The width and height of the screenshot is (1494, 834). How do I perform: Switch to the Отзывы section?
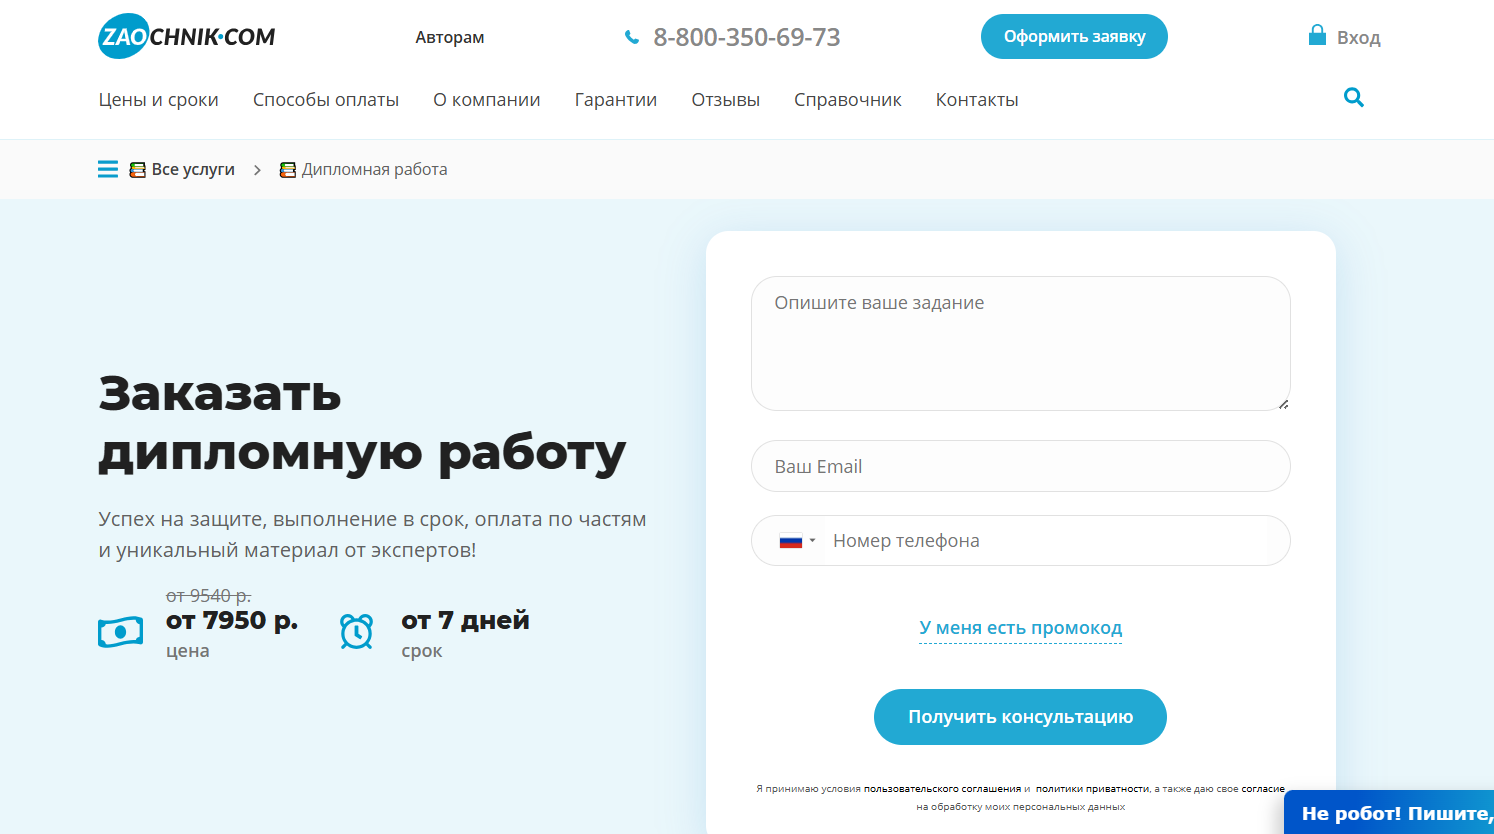click(725, 99)
